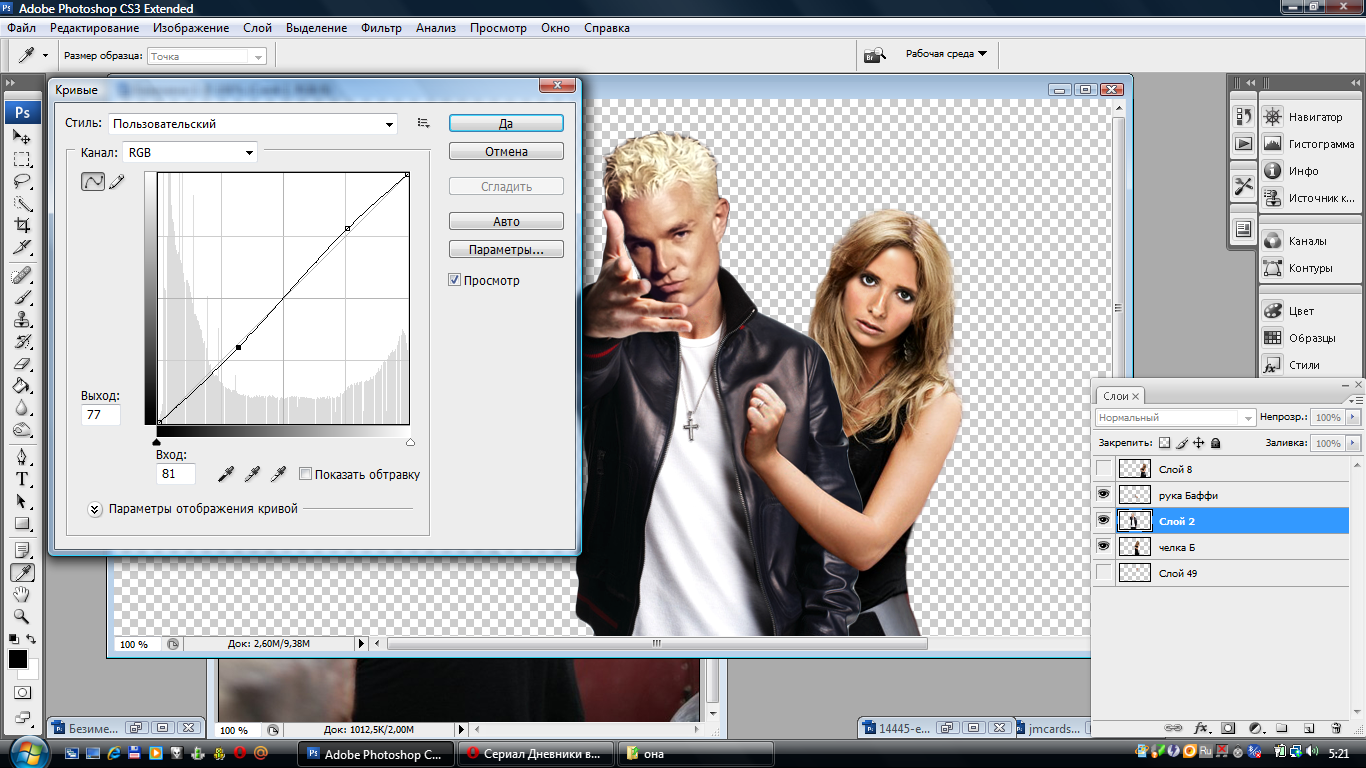This screenshot has height=768, width=1366.
Task: Click the link layers icon
Action: (x=1174, y=728)
